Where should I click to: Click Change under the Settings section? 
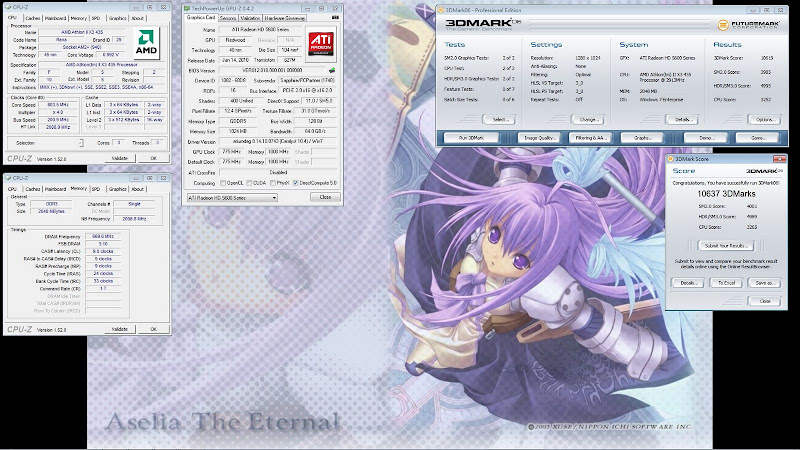point(588,119)
